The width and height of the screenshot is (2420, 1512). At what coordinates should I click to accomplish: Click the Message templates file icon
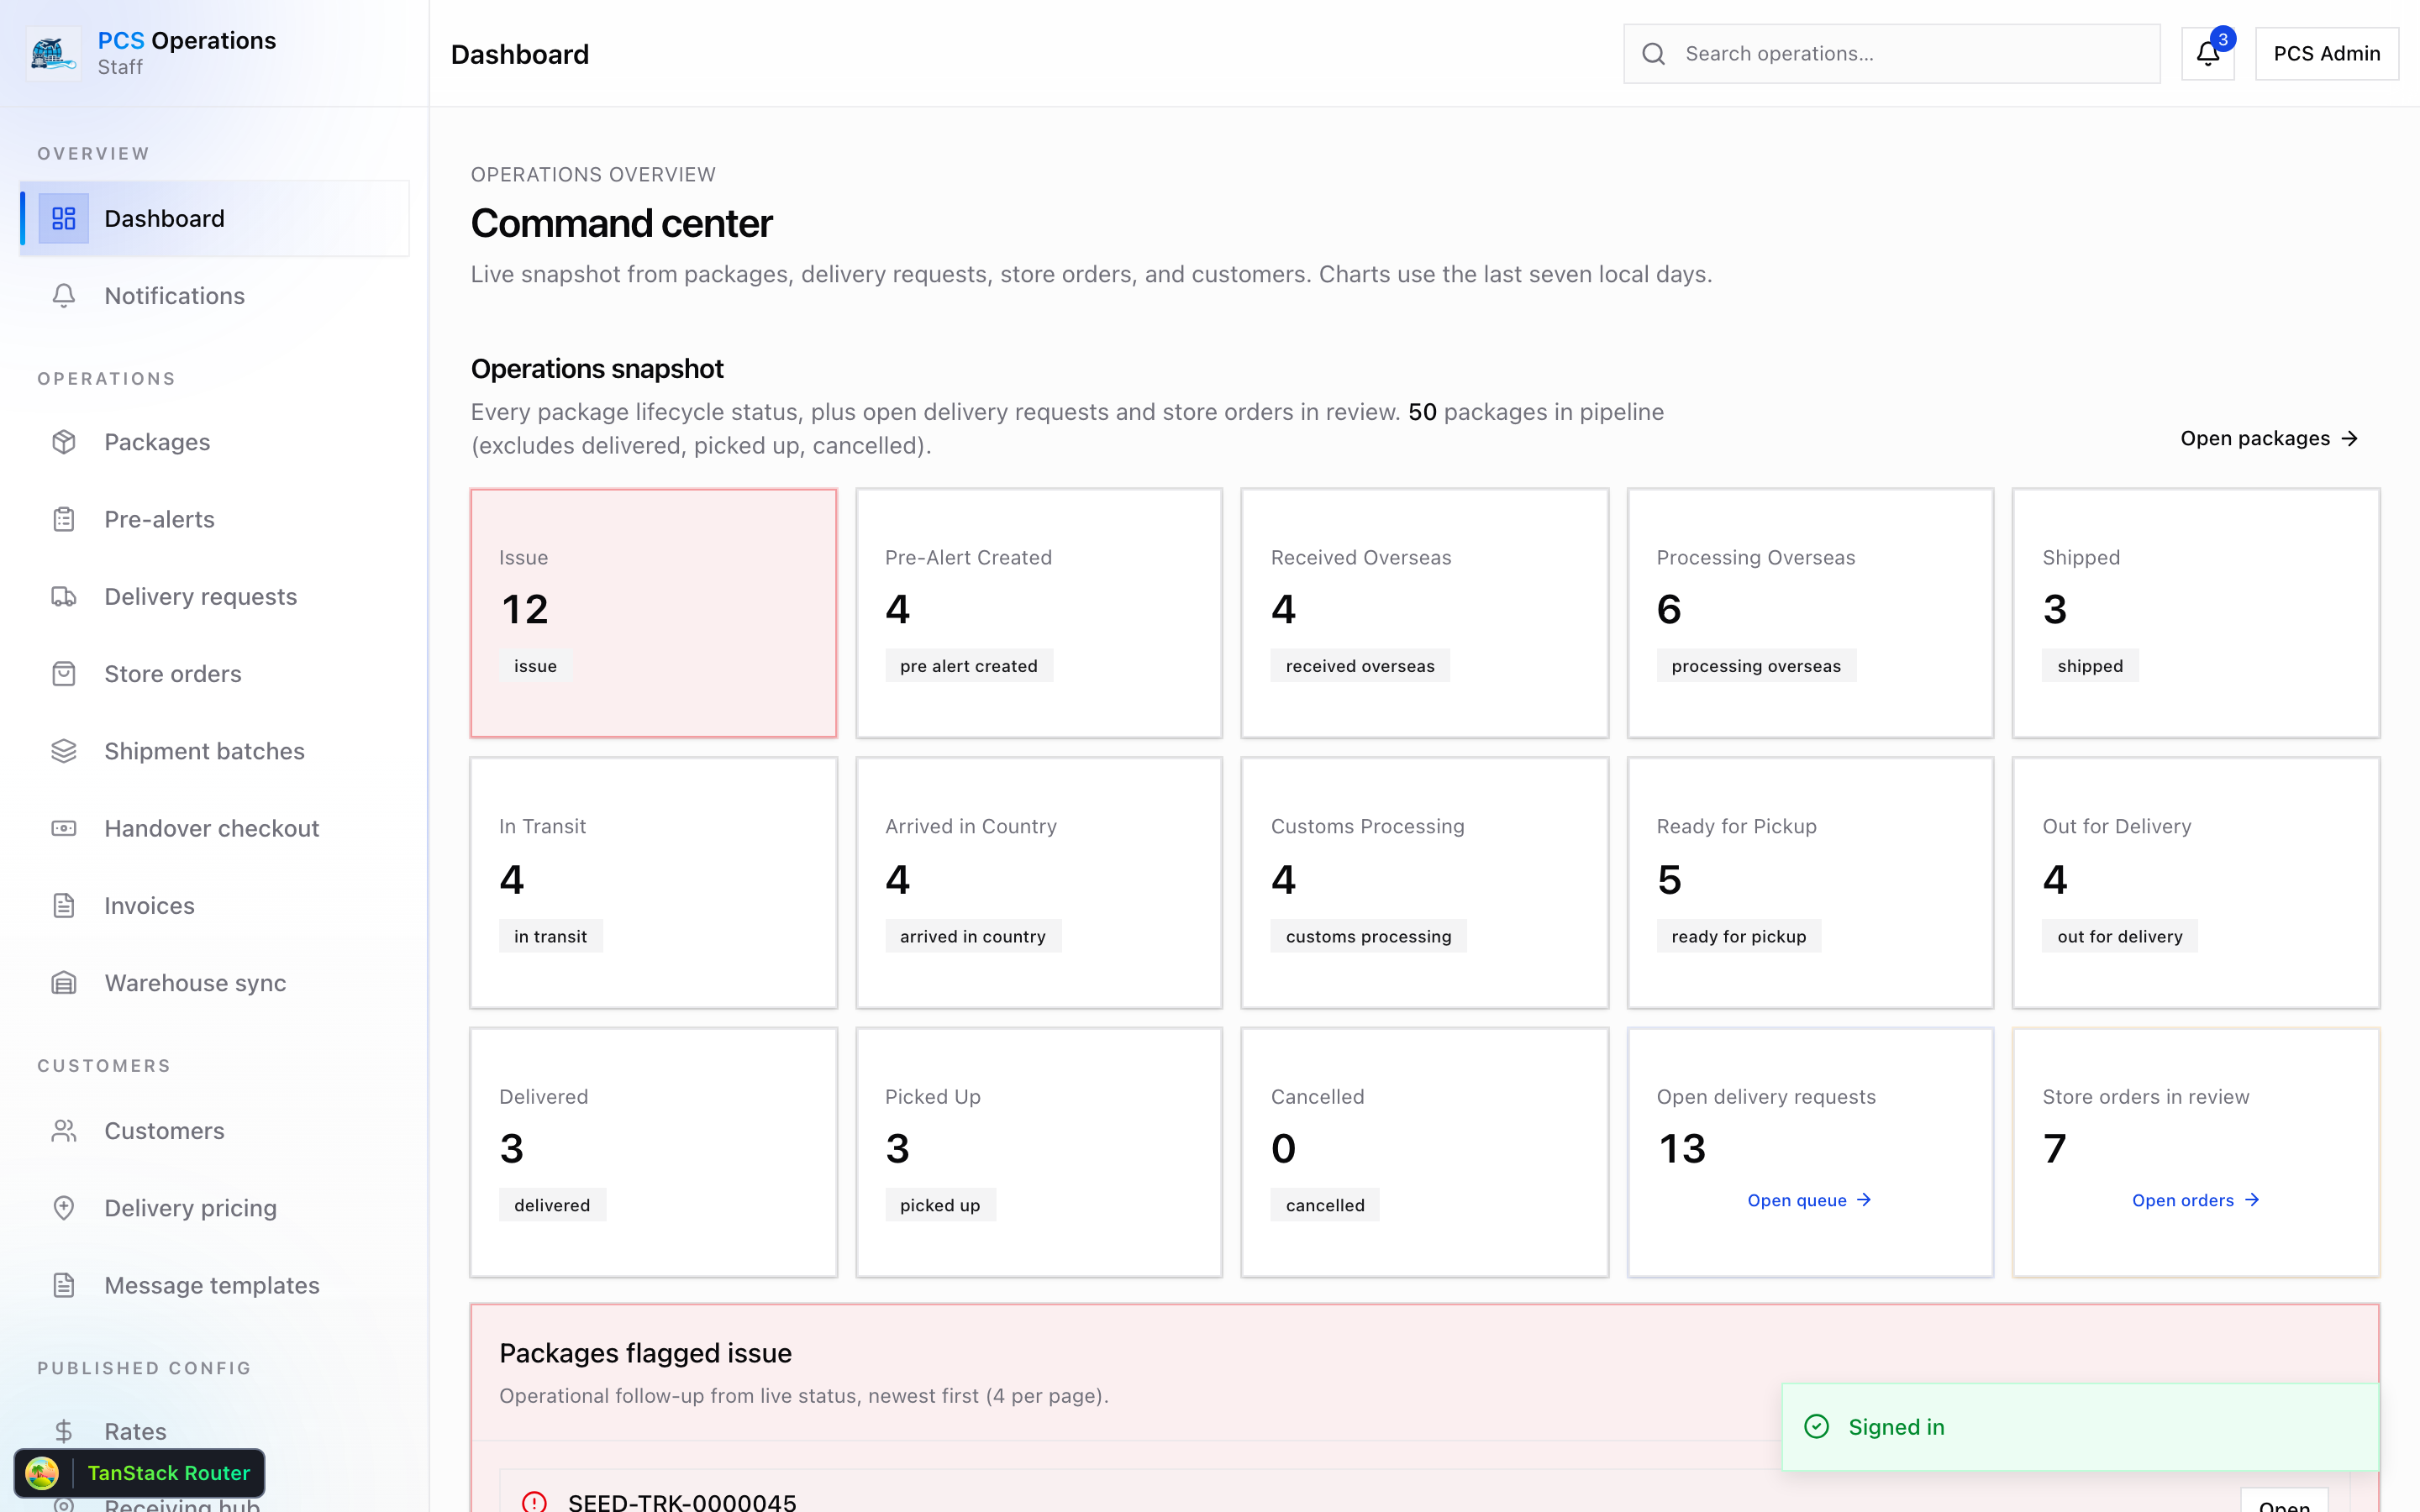click(64, 1285)
